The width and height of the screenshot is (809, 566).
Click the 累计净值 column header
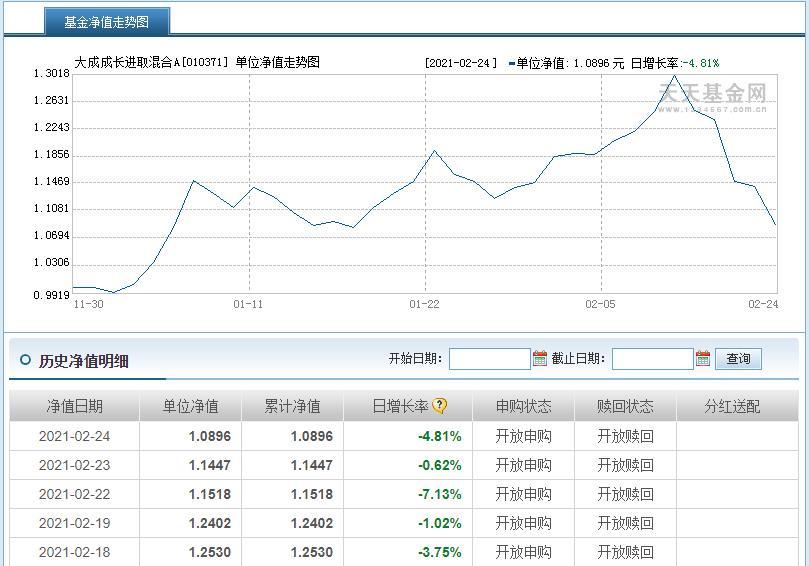(293, 406)
